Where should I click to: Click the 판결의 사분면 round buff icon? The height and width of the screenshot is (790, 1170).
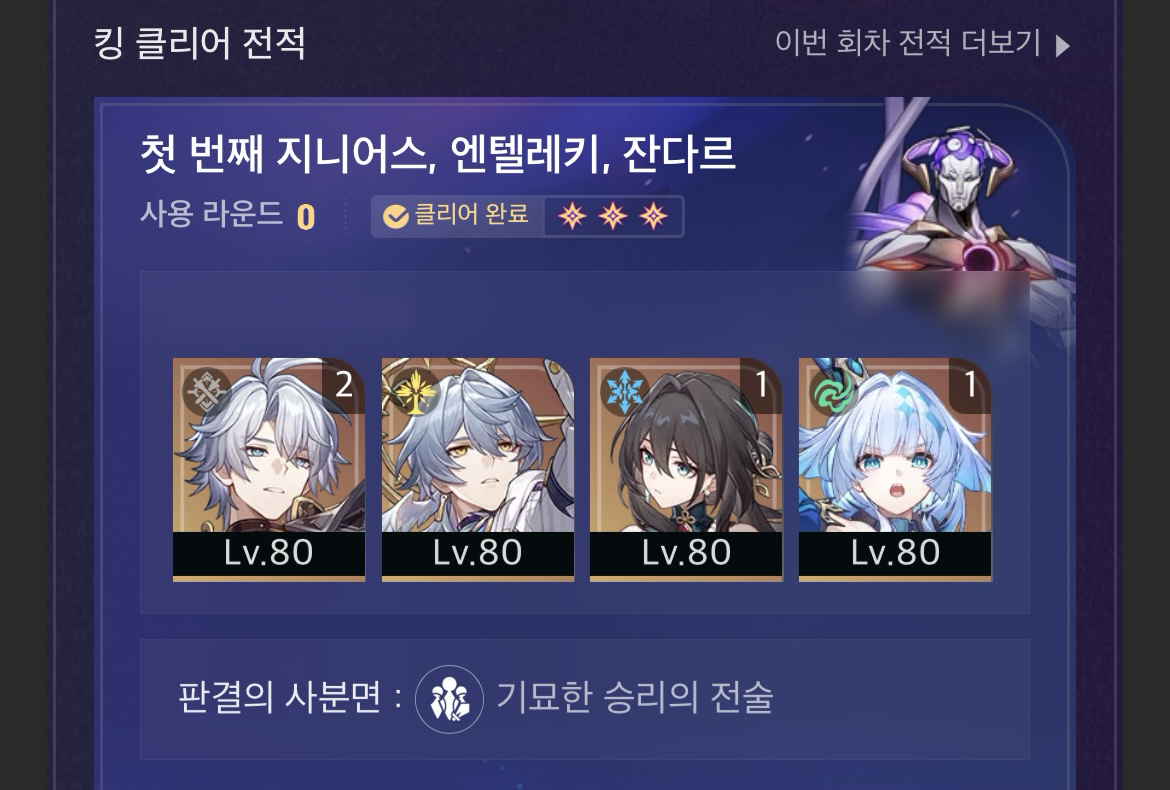click(449, 699)
